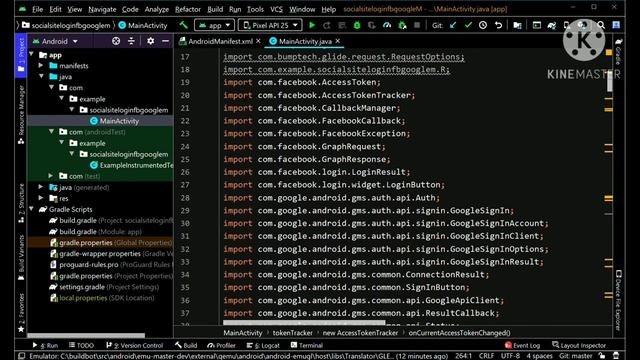Collapse the app module node
The image size is (640, 360).
pos(32,54)
